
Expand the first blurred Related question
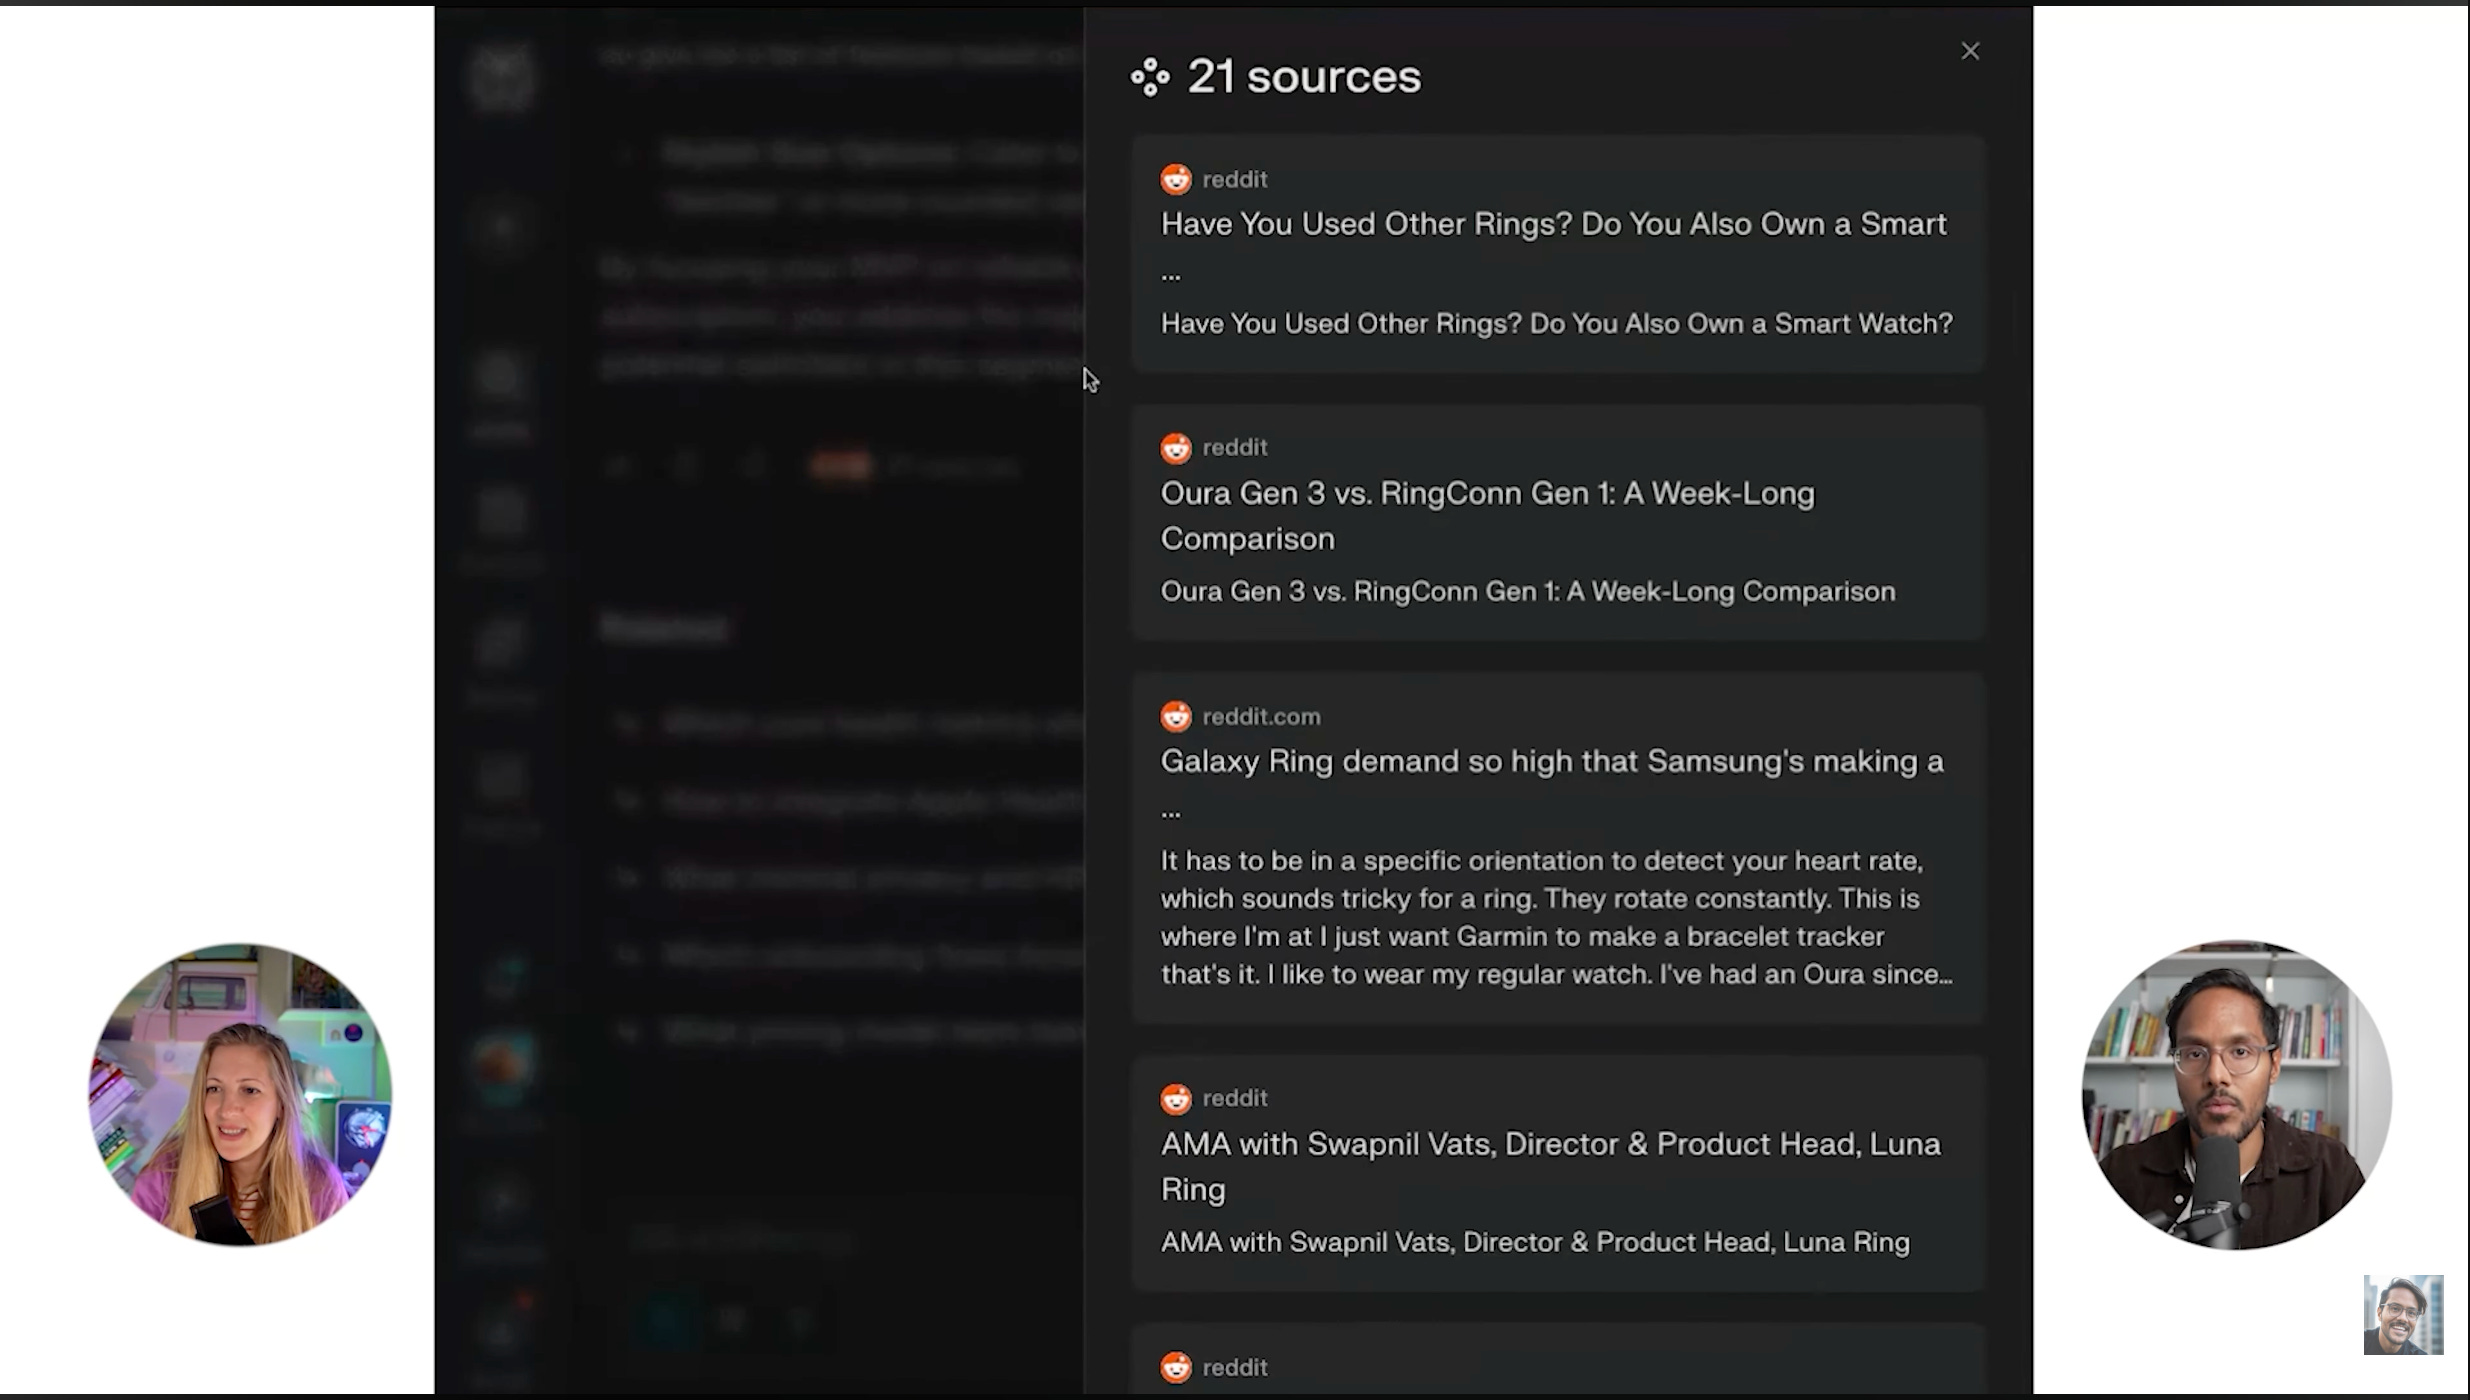[x=850, y=723]
